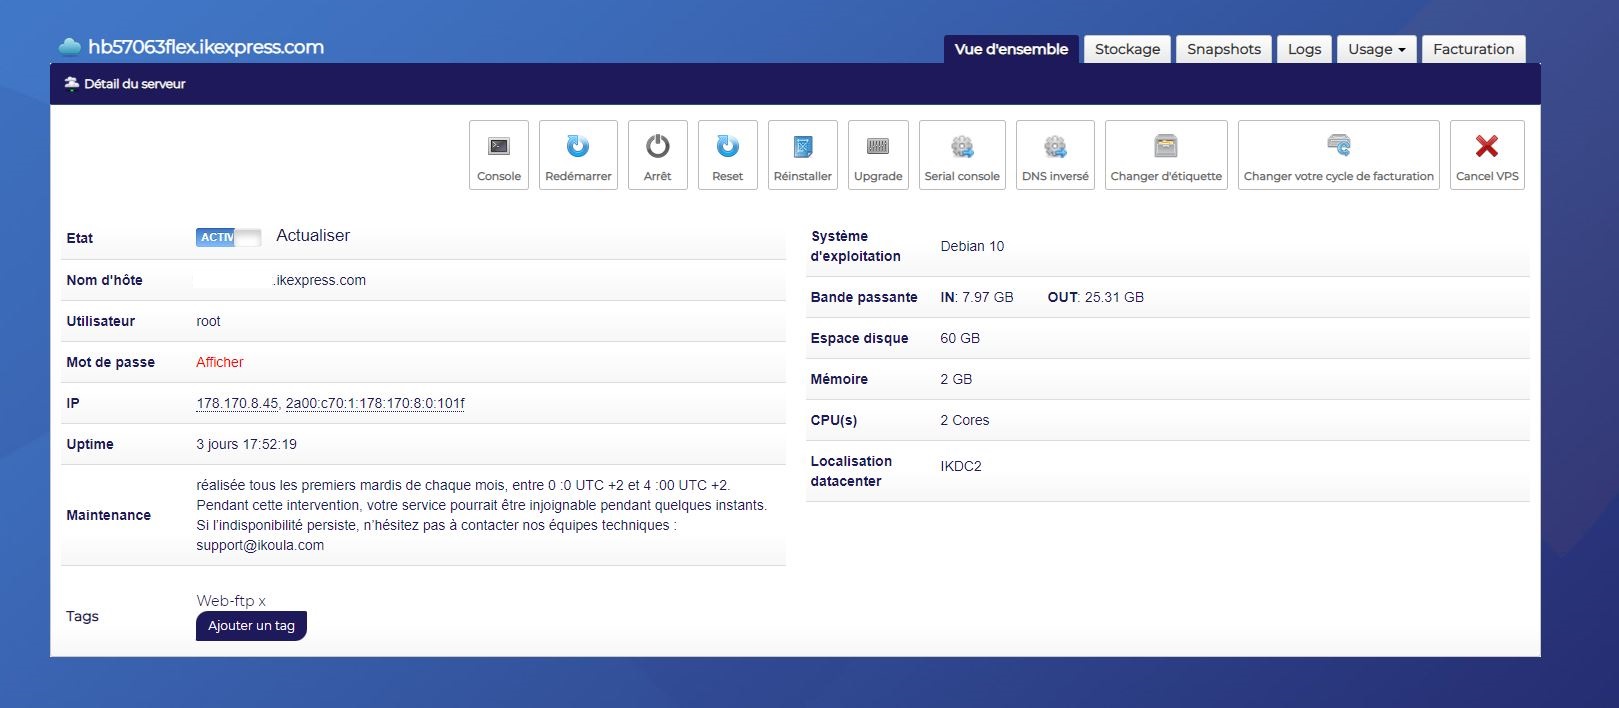
Task: Click the Debian 10 operating system value
Action: (x=972, y=246)
